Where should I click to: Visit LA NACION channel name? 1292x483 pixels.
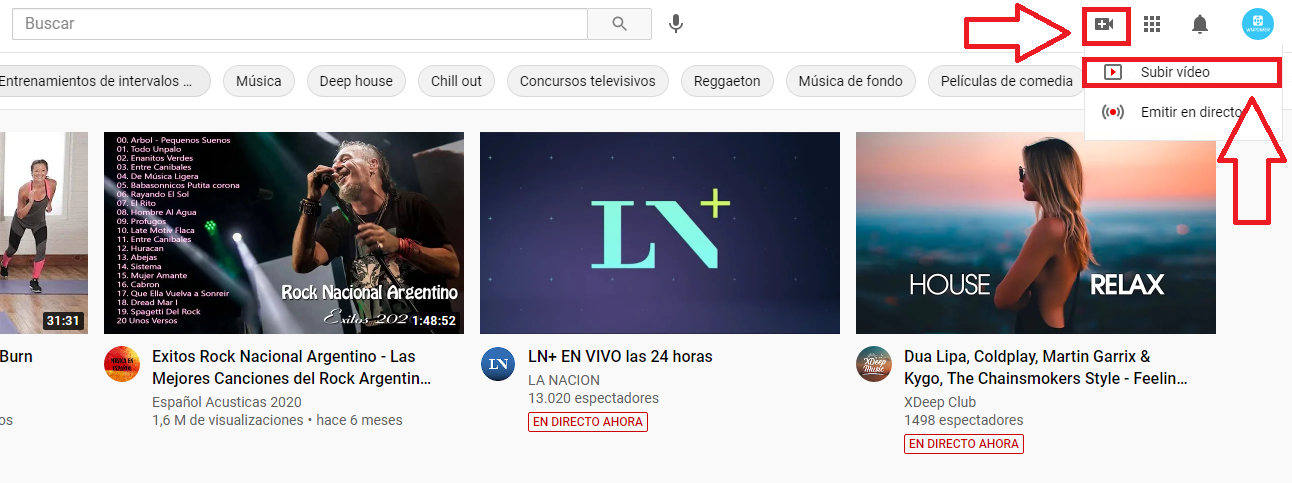pyautogui.click(x=564, y=380)
